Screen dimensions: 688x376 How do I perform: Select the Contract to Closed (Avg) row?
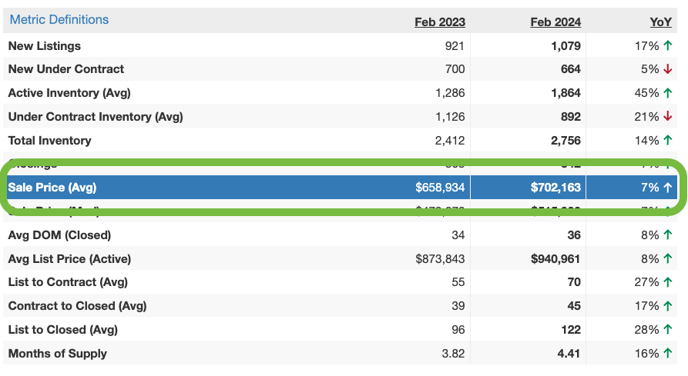coord(340,306)
